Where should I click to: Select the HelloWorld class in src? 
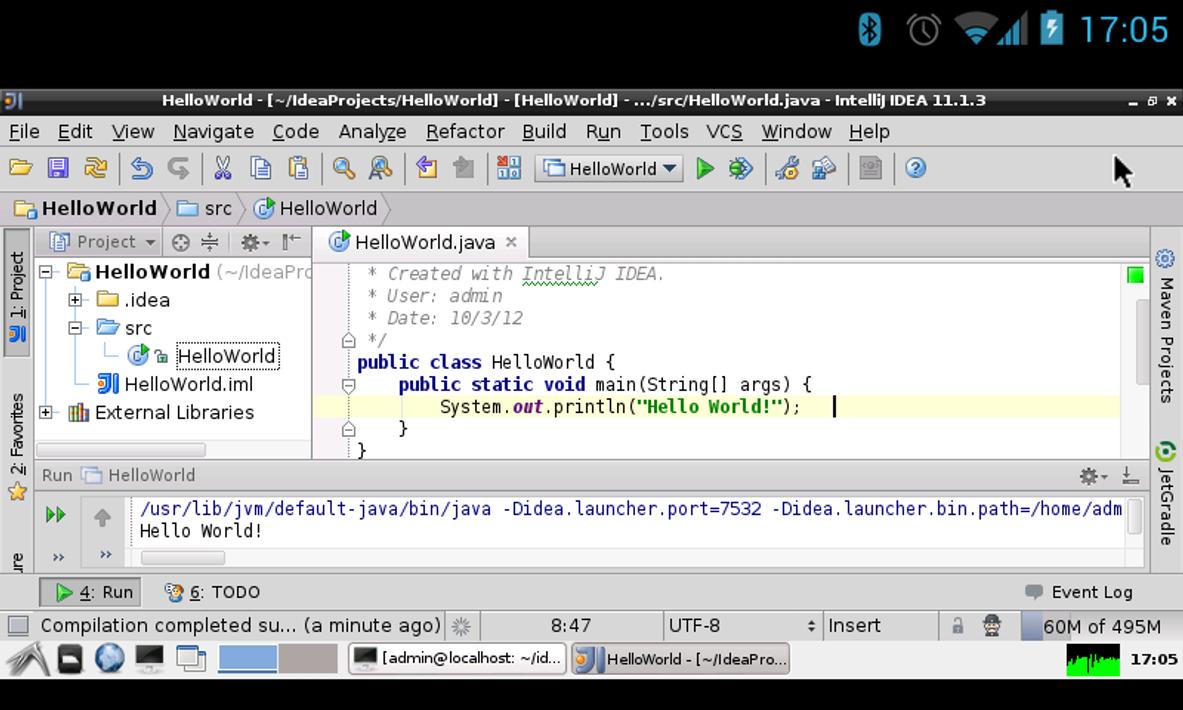point(227,356)
